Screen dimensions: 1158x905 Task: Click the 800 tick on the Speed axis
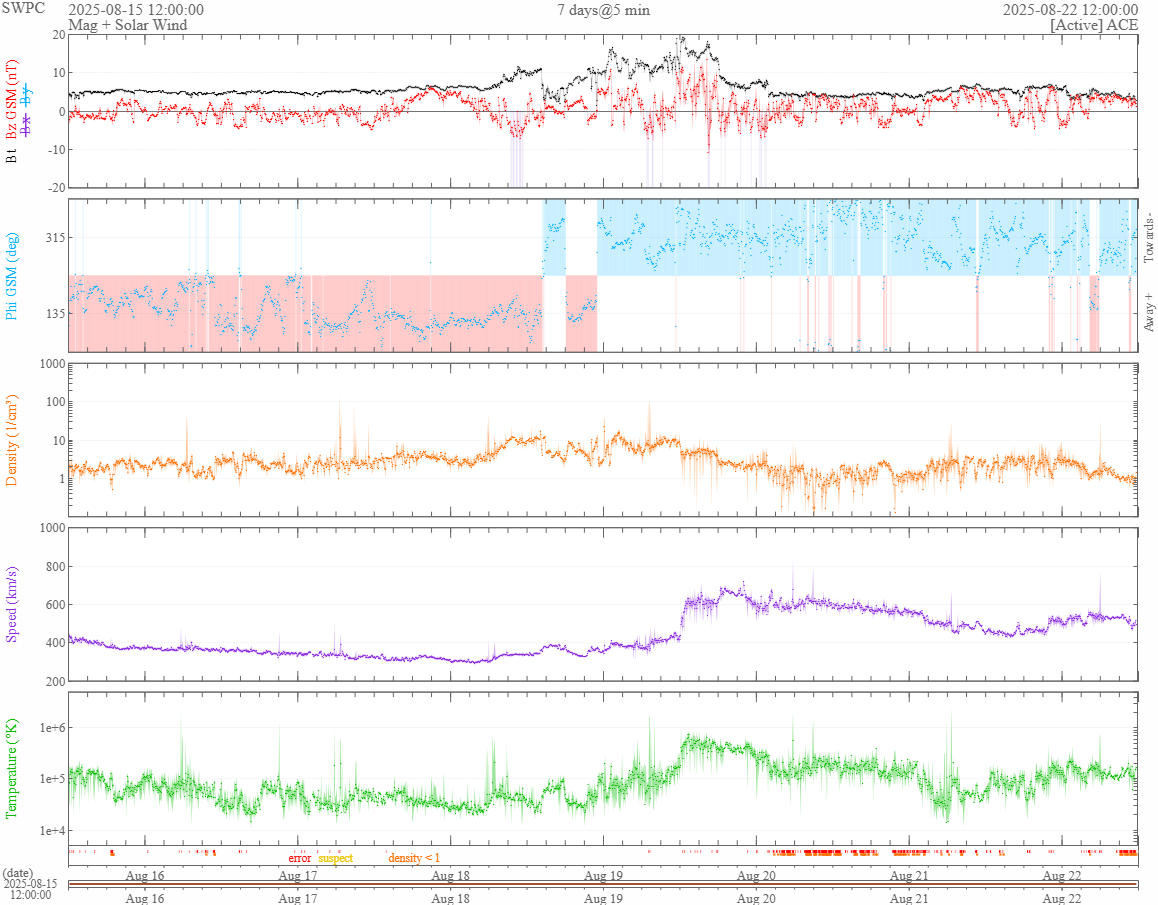tap(55, 567)
